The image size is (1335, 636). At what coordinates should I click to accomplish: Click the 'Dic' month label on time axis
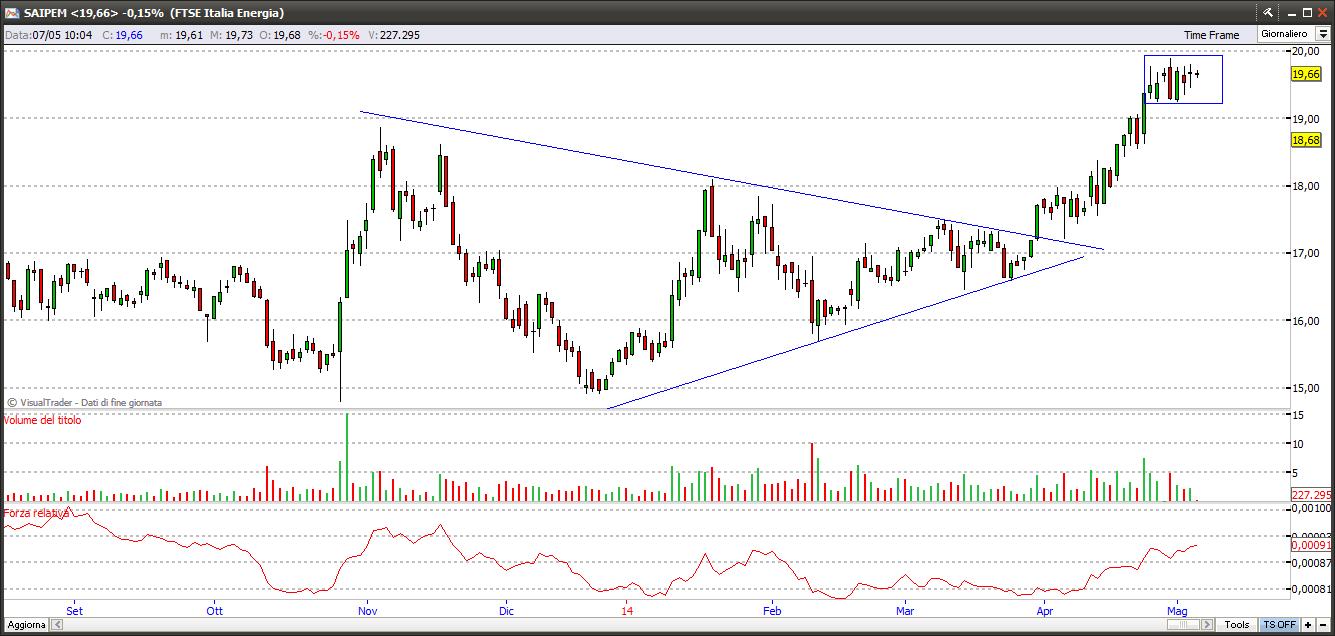point(506,609)
